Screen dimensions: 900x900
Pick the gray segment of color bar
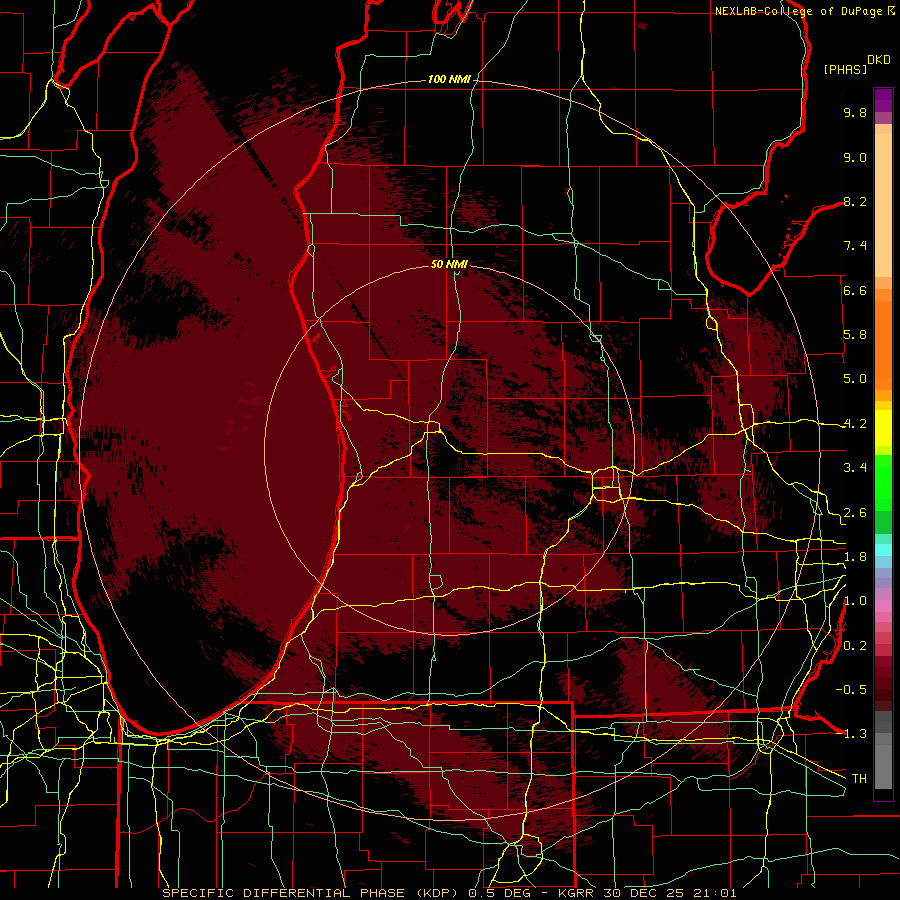[883, 751]
